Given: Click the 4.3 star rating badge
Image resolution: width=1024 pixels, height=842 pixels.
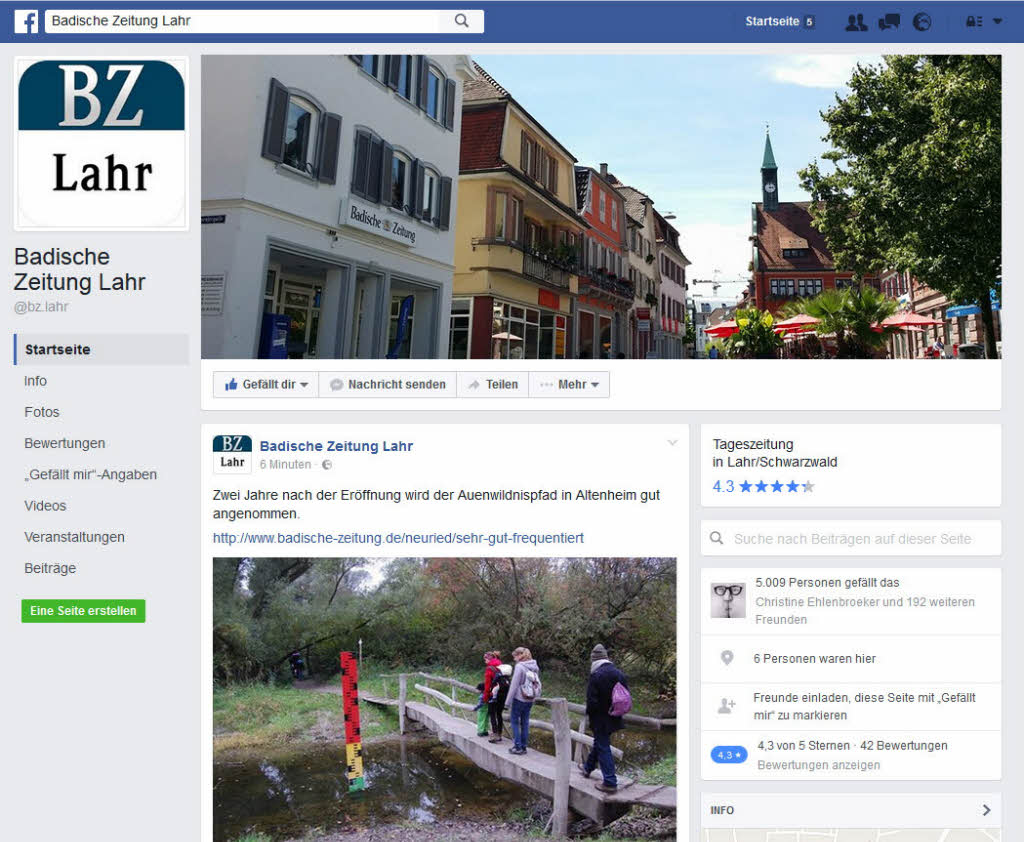Looking at the screenshot, I should [x=728, y=755].
